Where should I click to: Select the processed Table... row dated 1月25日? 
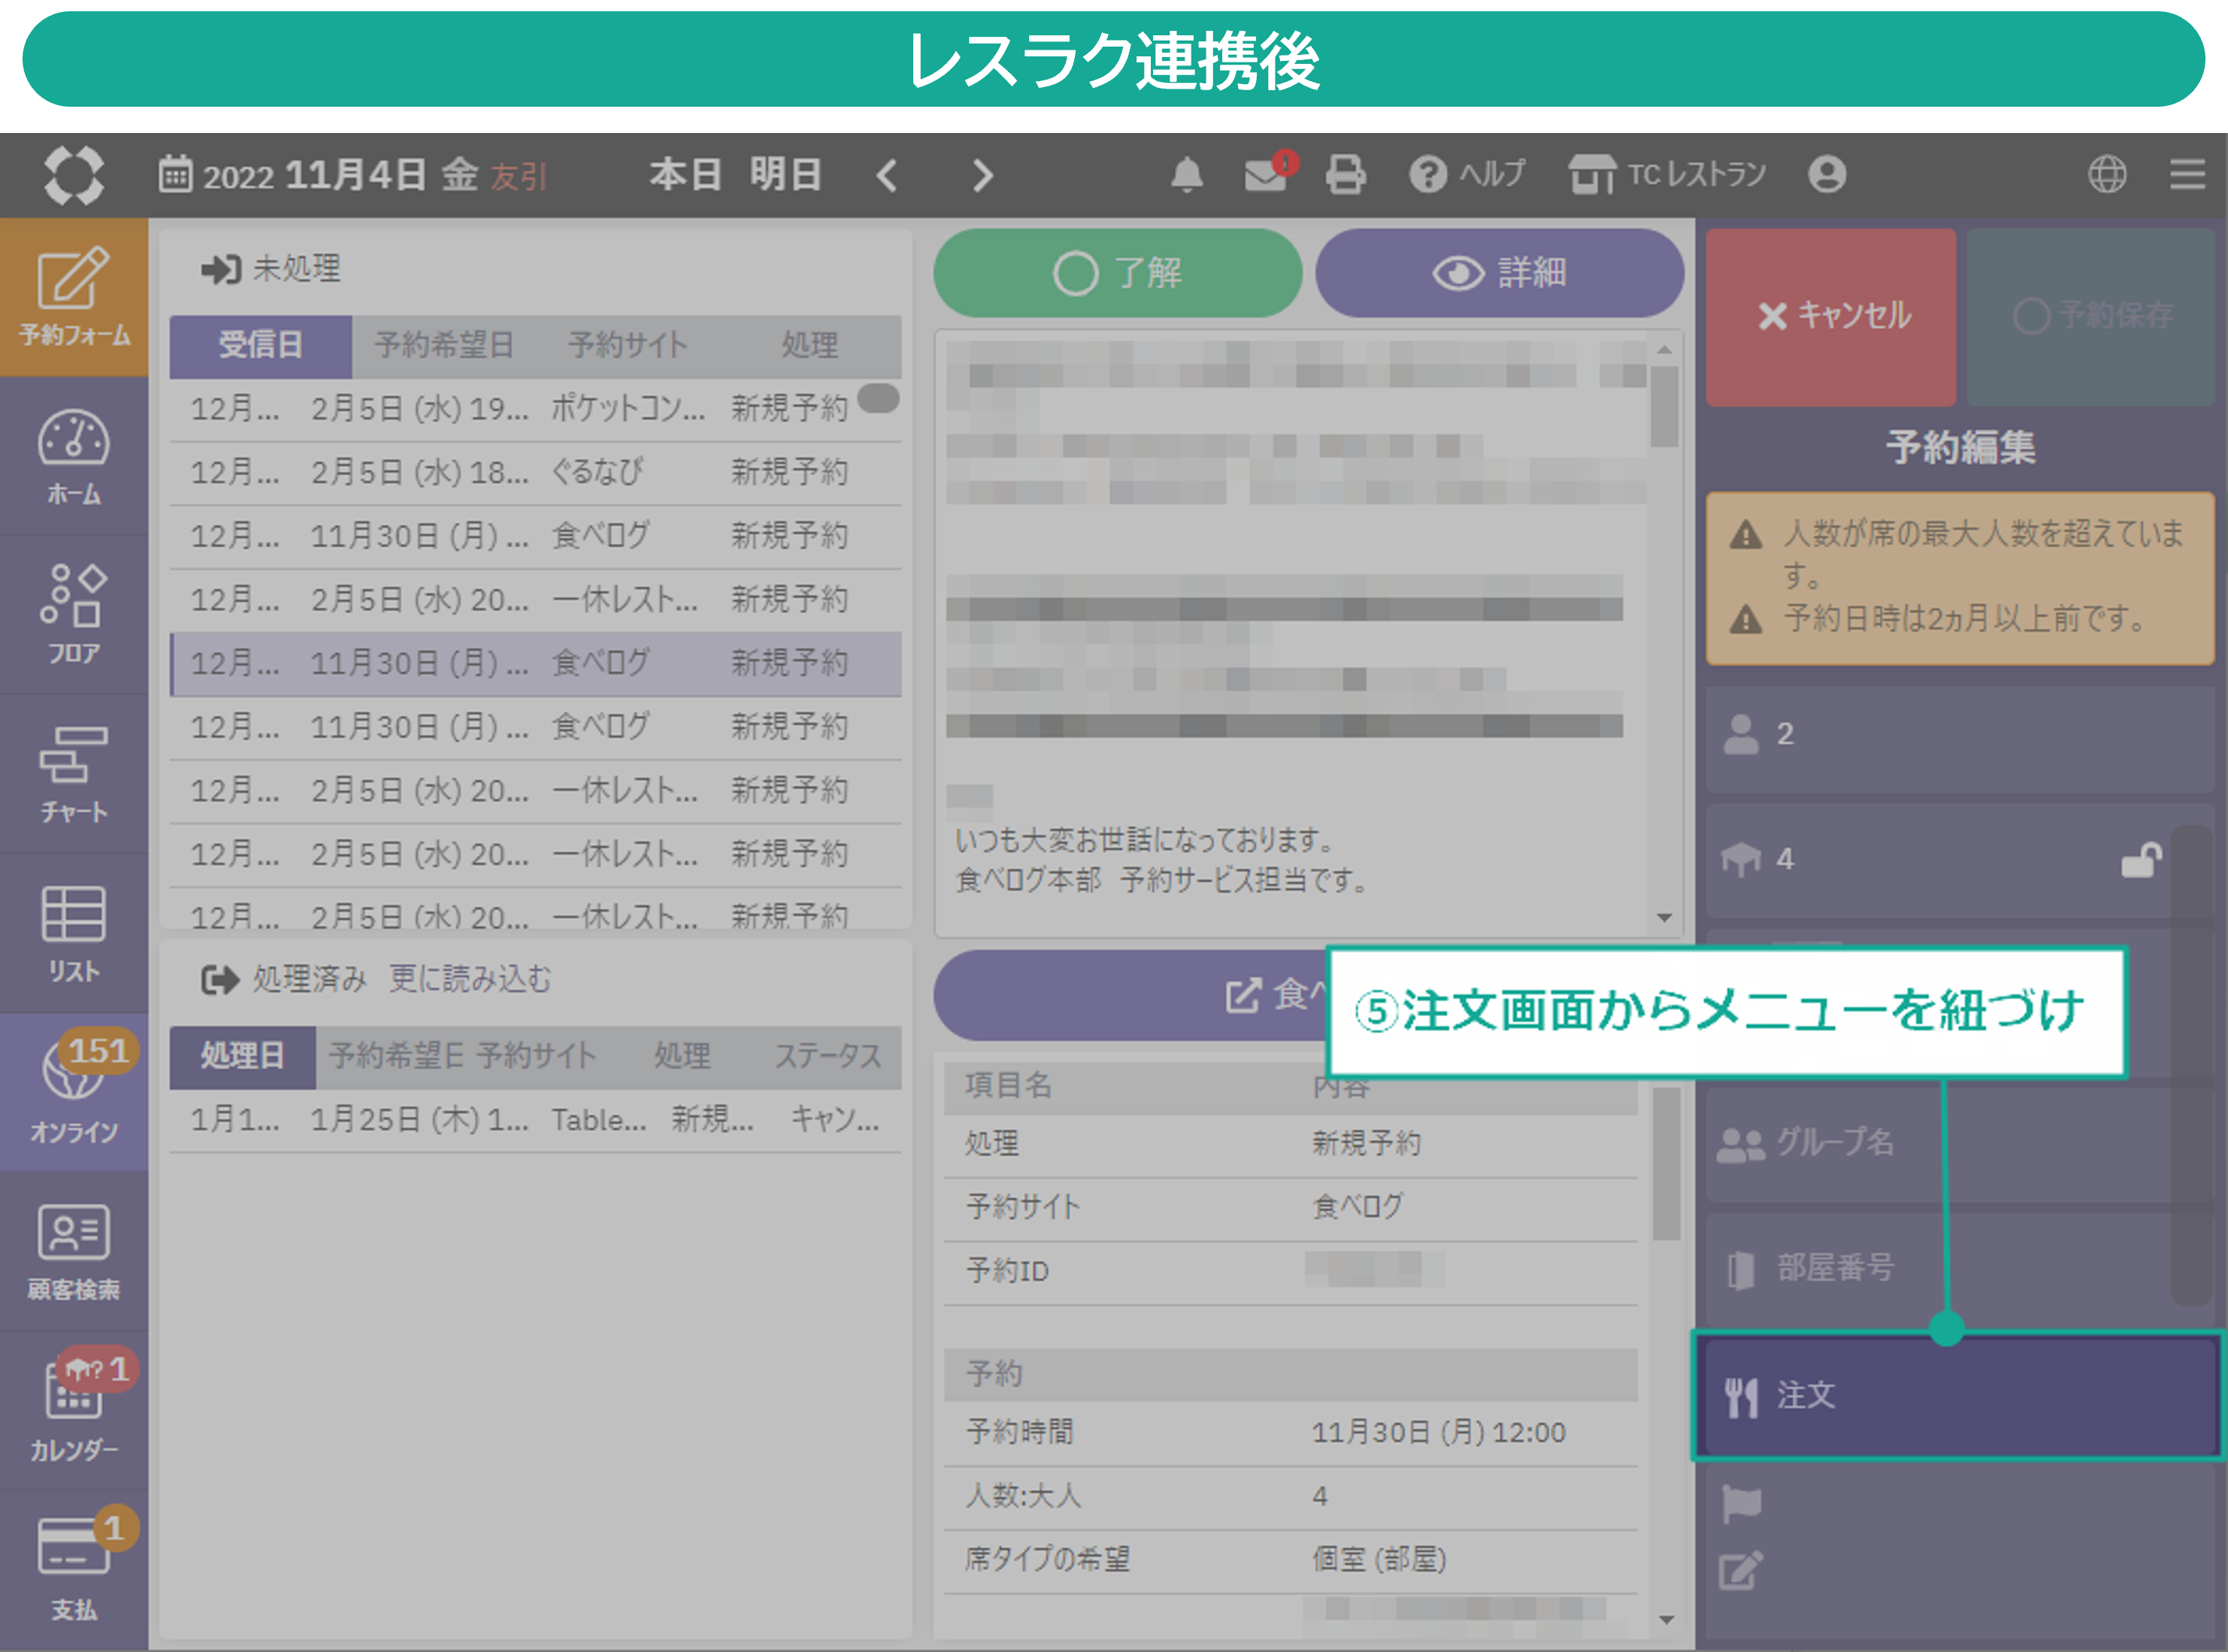click(536, 1120)
